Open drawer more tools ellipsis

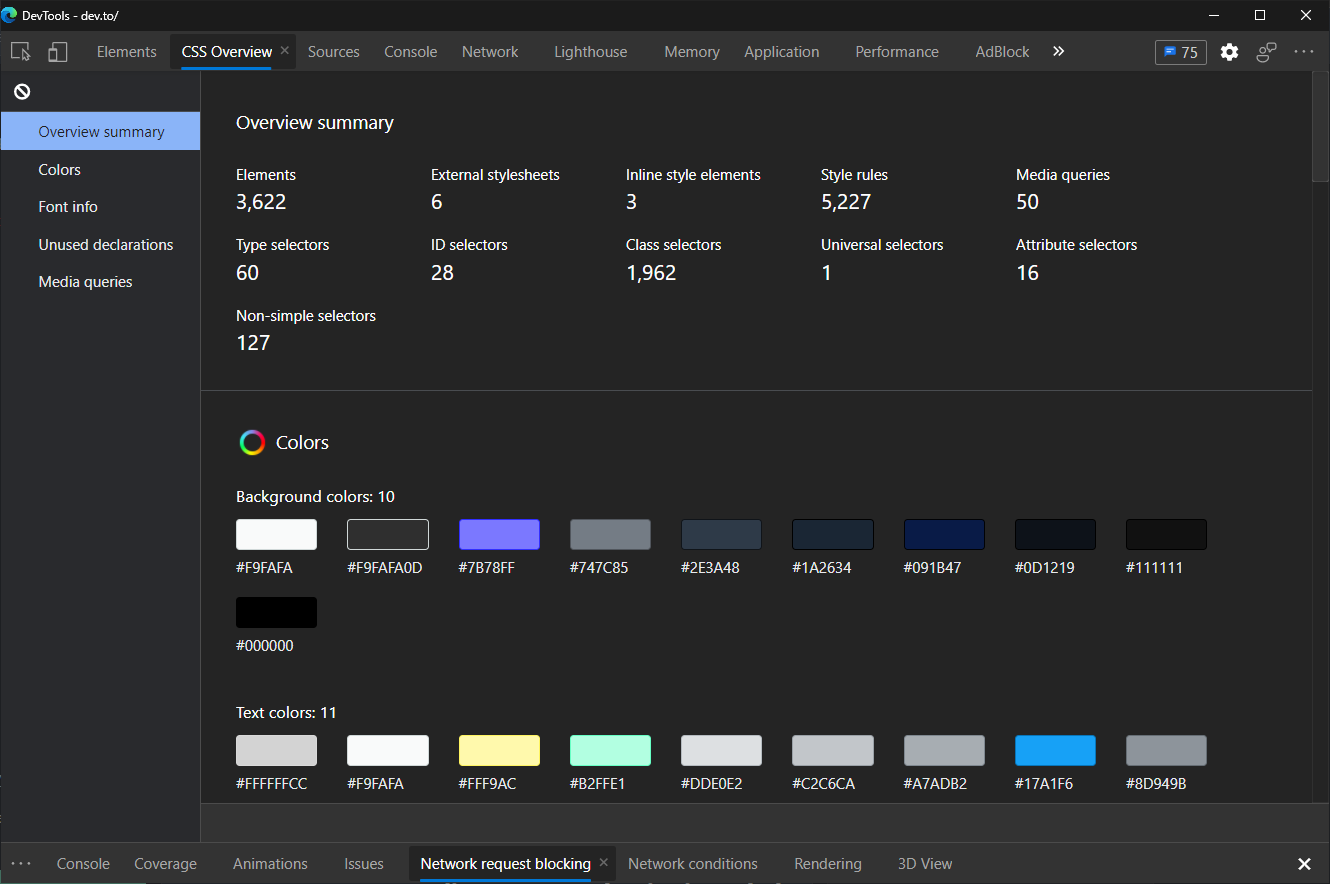pyautogui.click(x=21, y=864)
